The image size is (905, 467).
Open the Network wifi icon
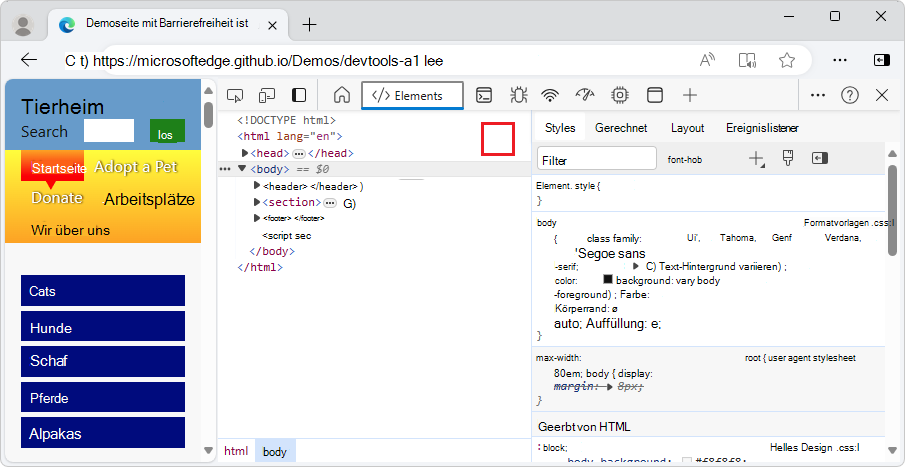coord(551,95)
